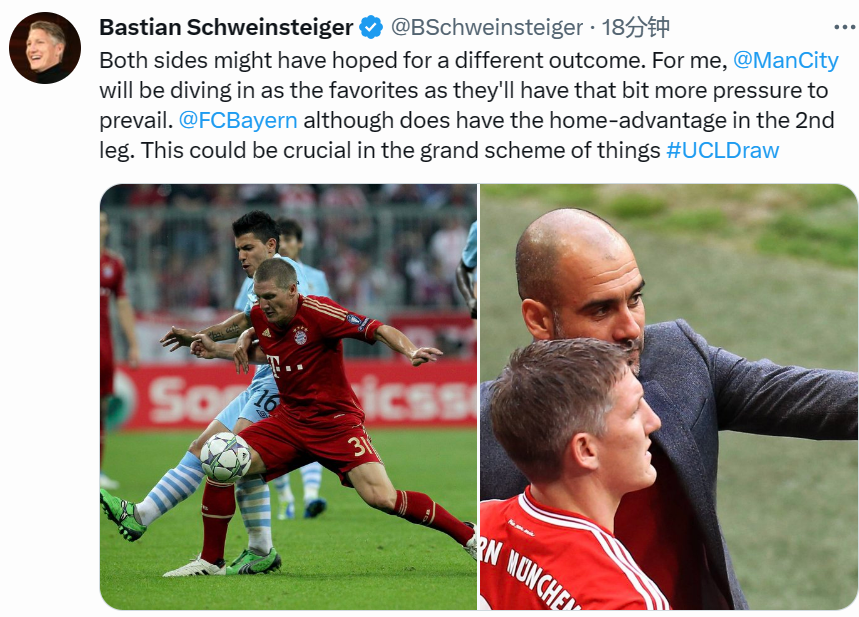Open Bastian Schweinsteiger's profile avatar
Viewport: 859px width, 617px height.
coord(45,48)
